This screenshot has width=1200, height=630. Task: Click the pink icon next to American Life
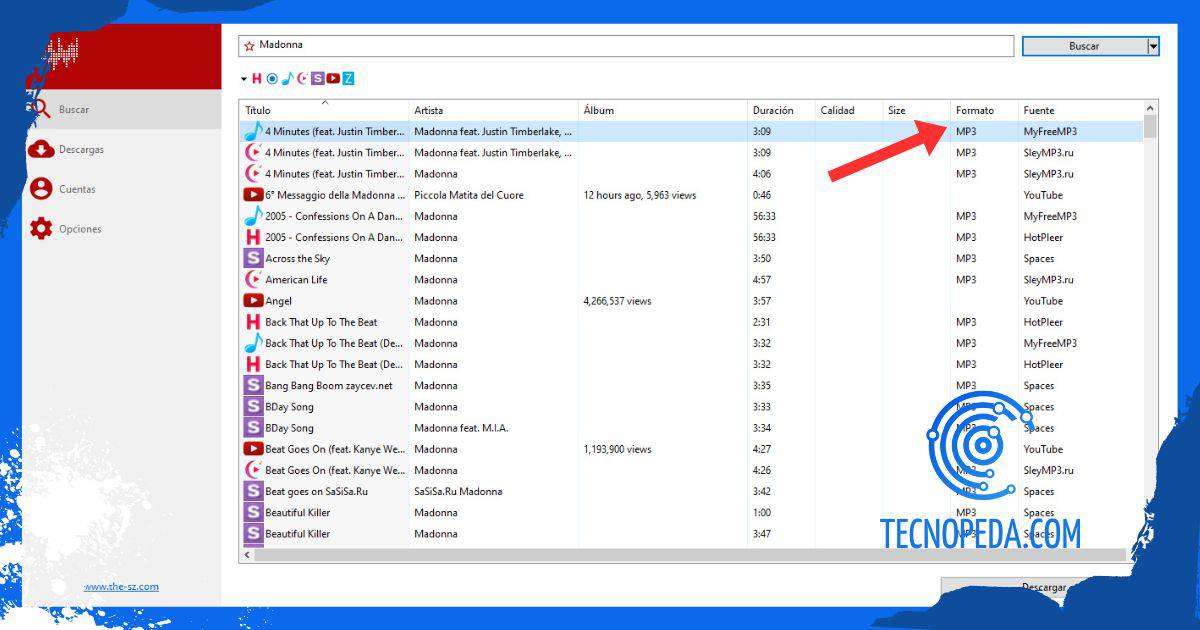coord(253,280)
